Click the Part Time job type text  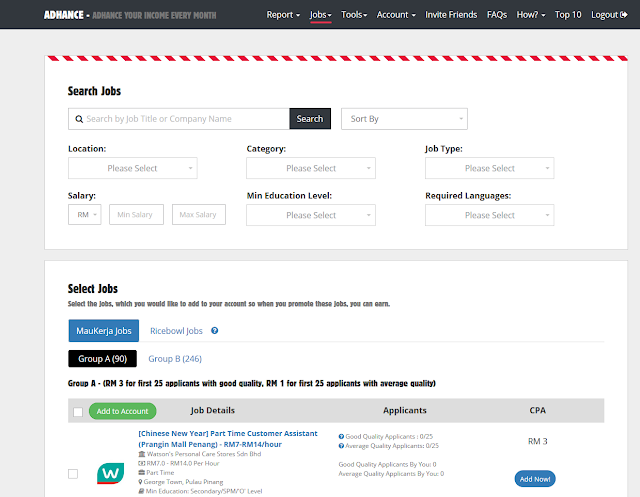point(160,473)
